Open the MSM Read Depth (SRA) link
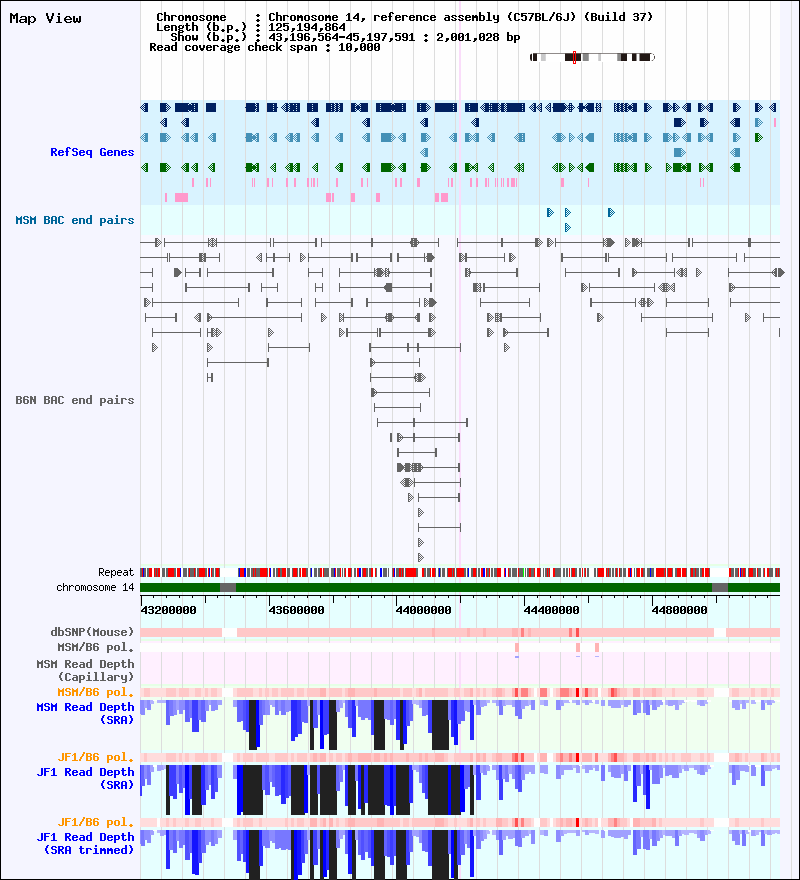800x880 pixels. point(85,713)
